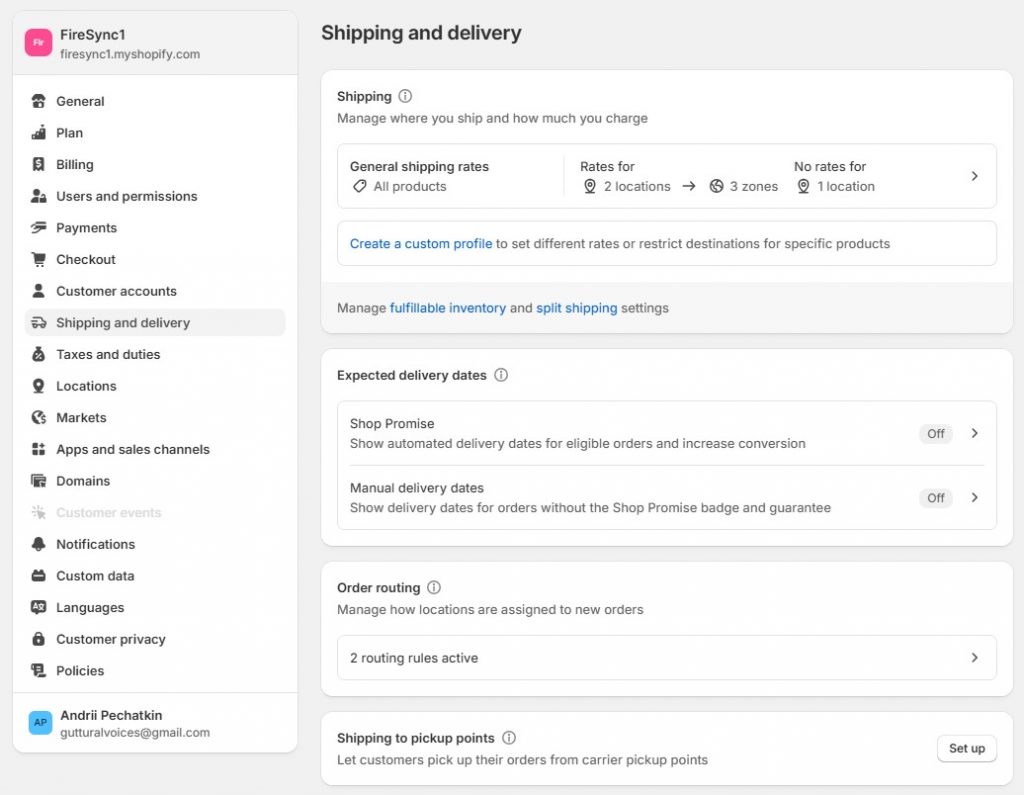Click the AP user avatar

coord(40,722)
